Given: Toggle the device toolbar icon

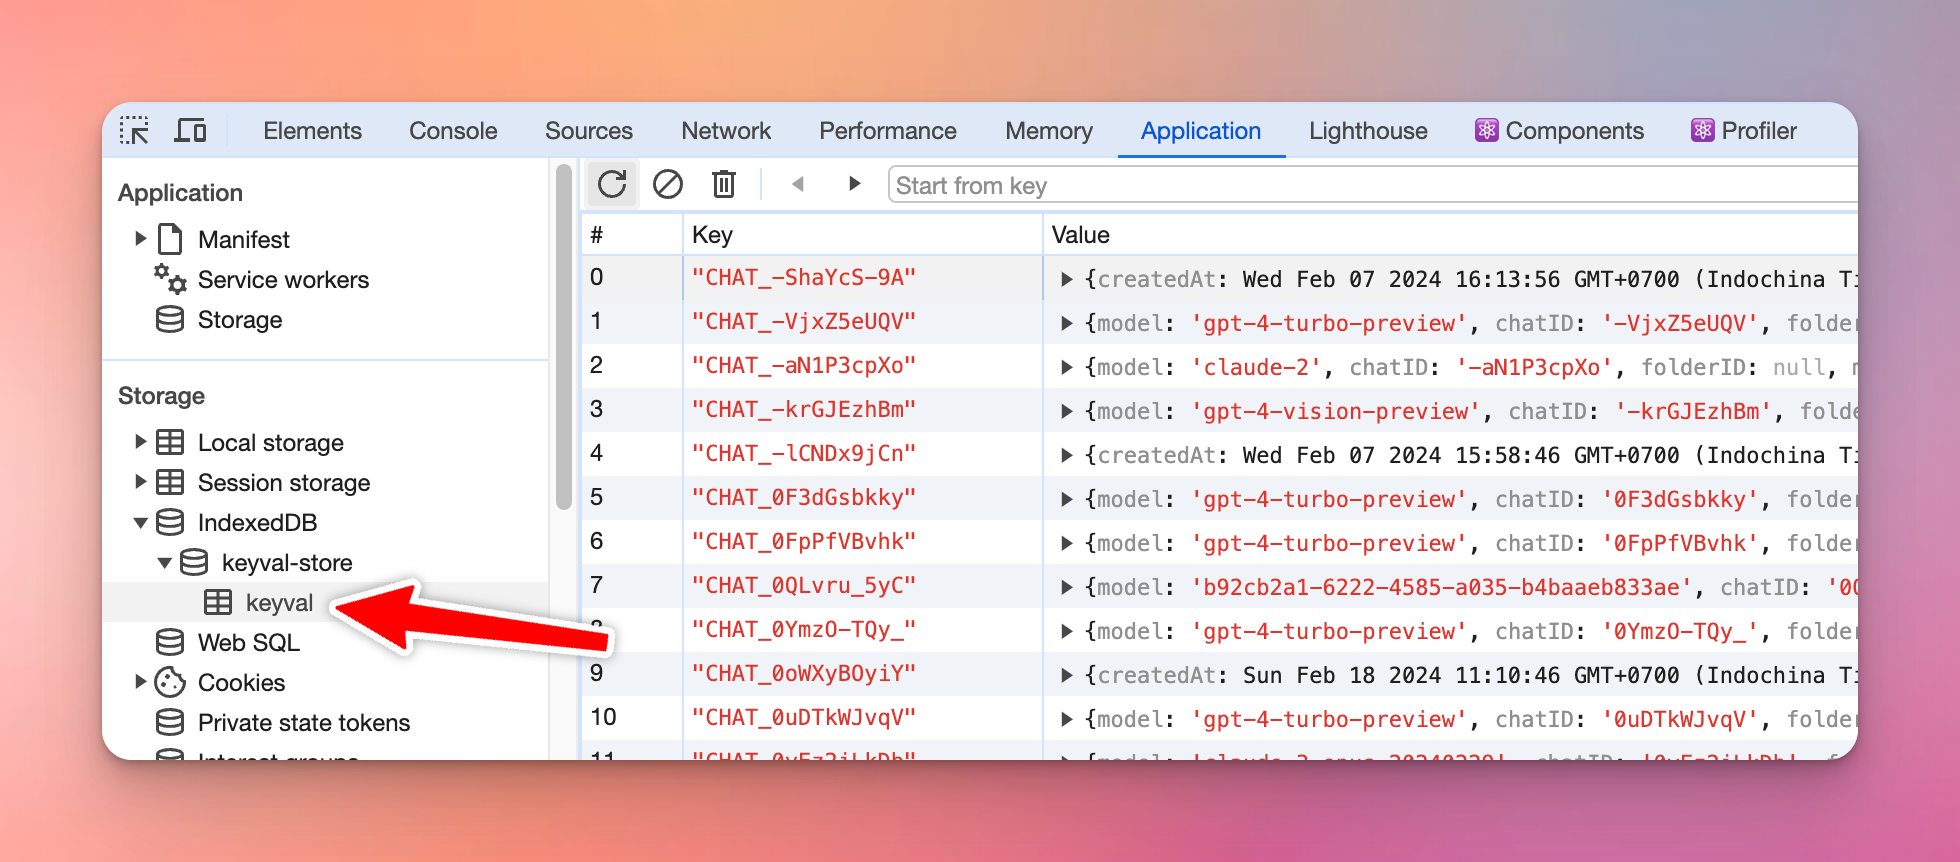Looking at the screenshot, I should pos(190,131).
